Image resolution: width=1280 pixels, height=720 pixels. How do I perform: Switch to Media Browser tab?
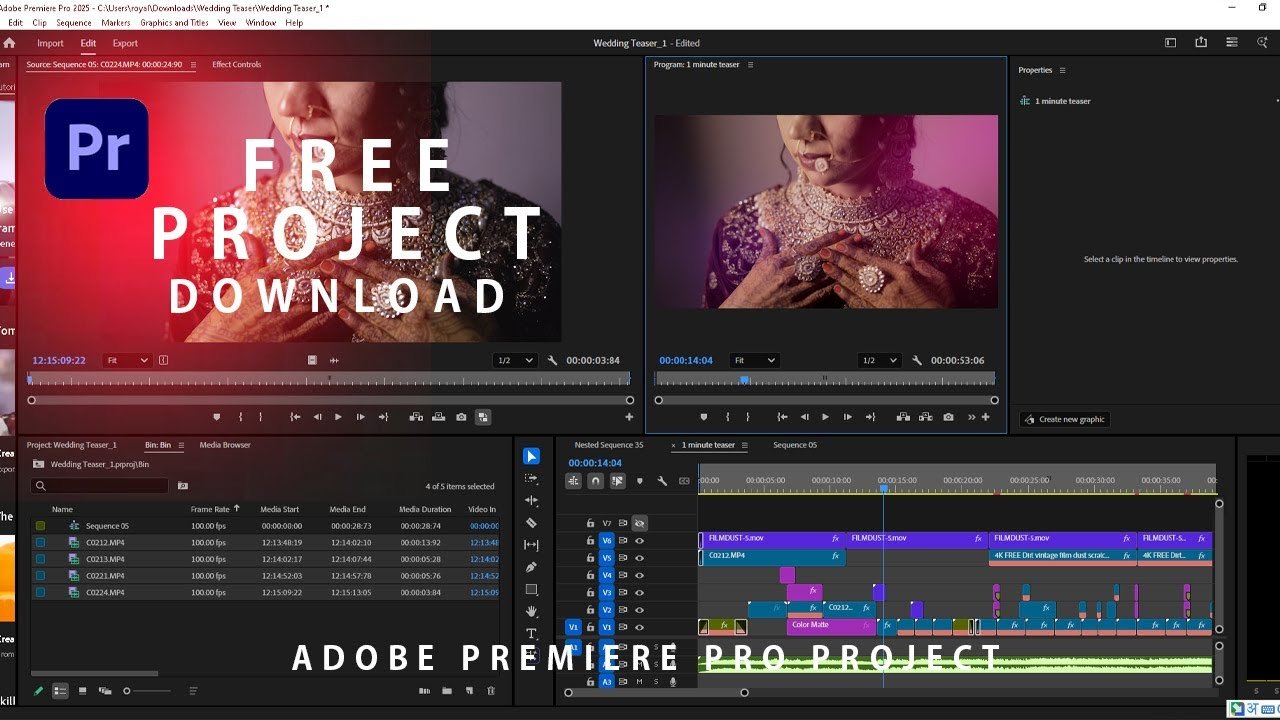tap(225, 445)
